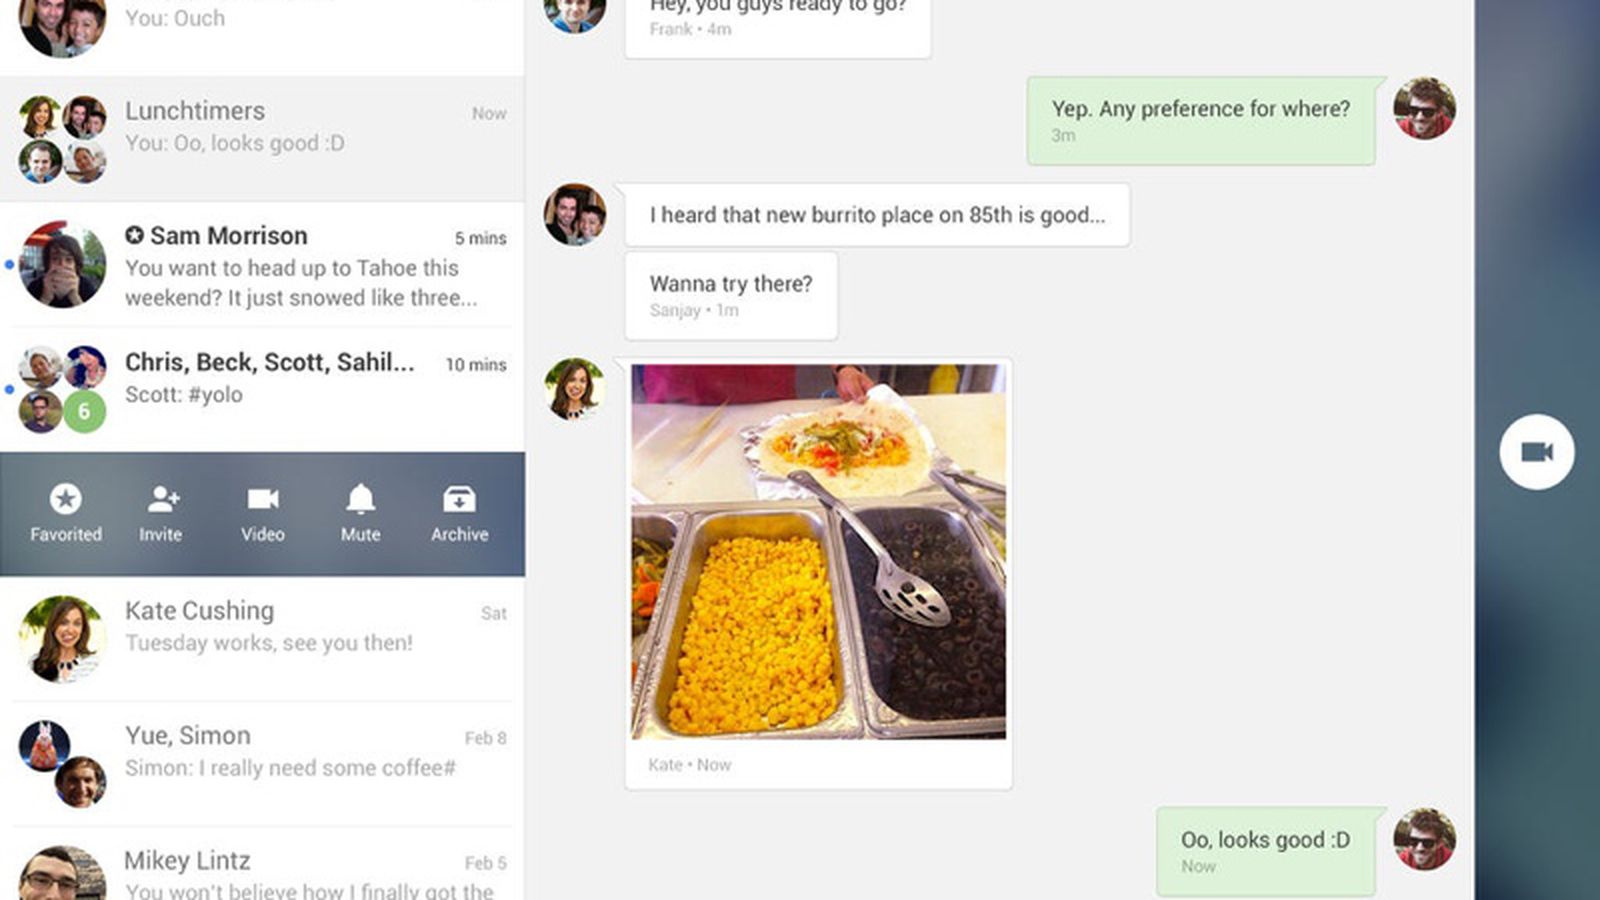Tap the Favorited star icon

click(x=66, y=500)
